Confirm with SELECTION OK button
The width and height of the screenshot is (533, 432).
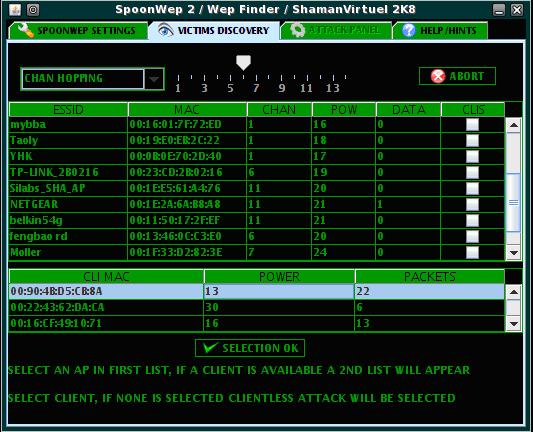point(250,348)
